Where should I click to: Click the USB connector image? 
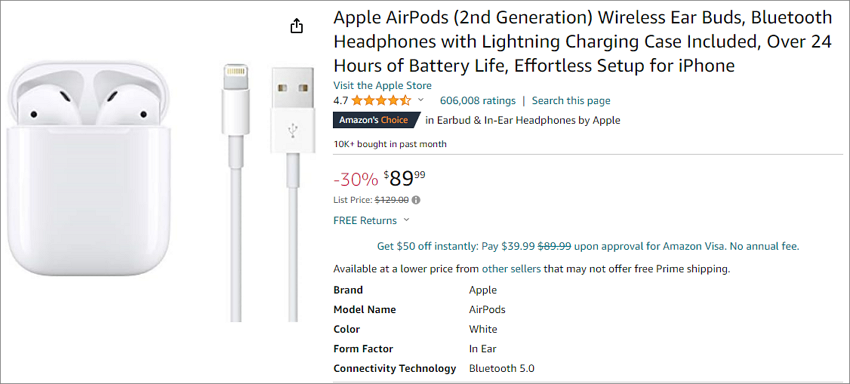tap(293, 193)
